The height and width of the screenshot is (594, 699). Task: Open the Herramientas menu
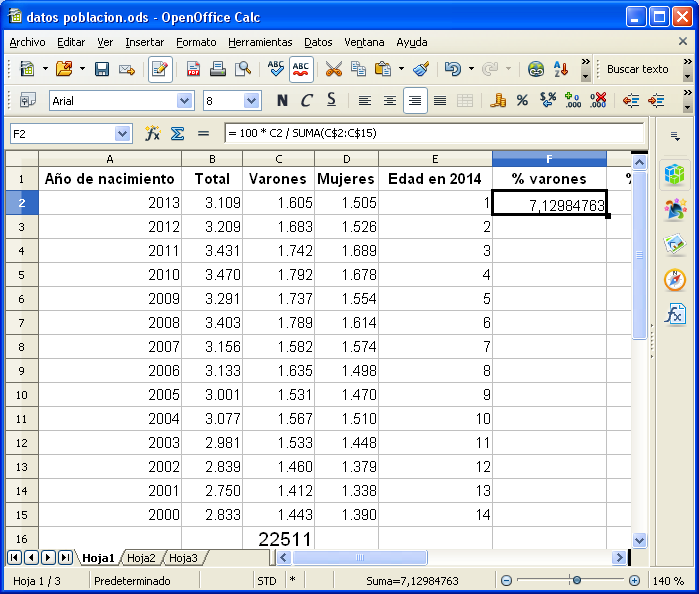pos(260,42)
